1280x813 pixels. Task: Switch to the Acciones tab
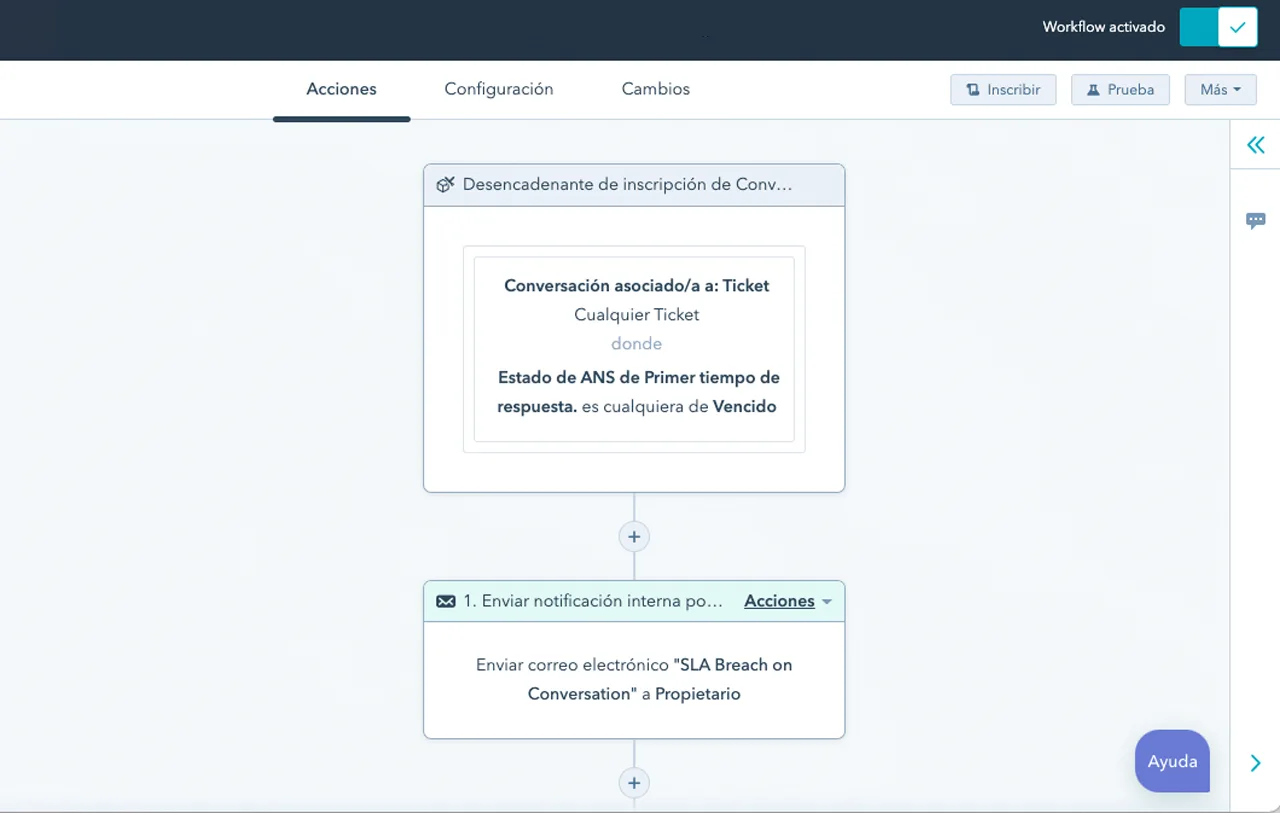[341, 89]
